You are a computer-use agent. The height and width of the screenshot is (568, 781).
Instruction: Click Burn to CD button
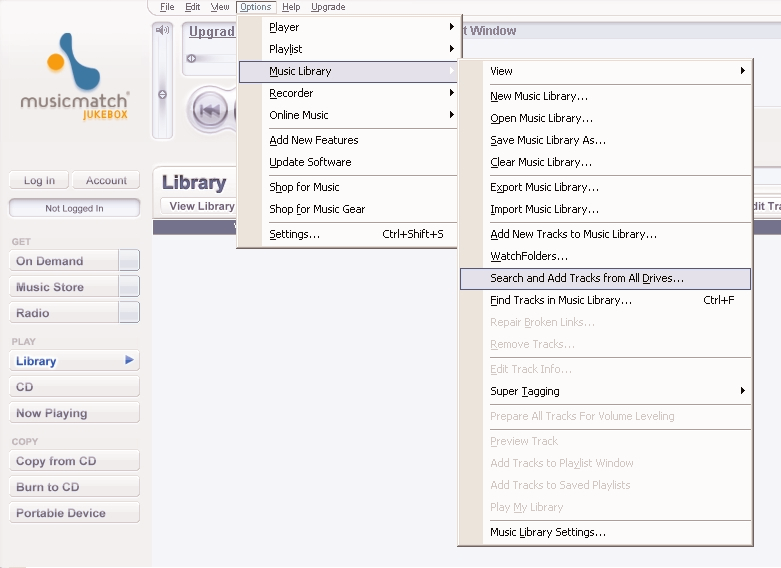point(74,486)
